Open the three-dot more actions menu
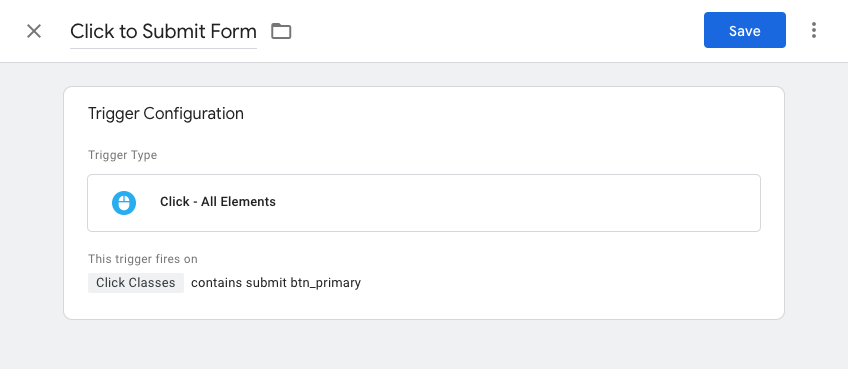Viewport: 848px width, 369px height. (813, 30)
